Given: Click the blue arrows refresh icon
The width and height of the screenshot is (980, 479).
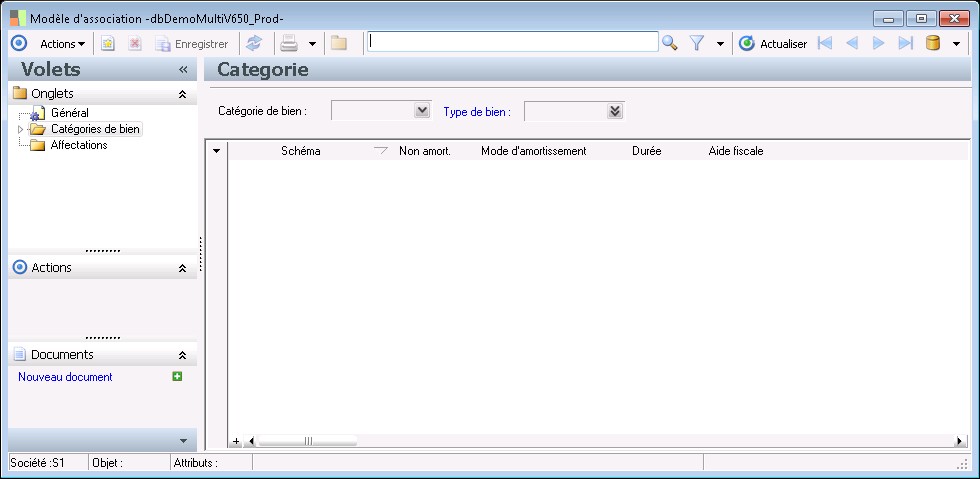Looking at the screenshot, I should coord(254,43).
